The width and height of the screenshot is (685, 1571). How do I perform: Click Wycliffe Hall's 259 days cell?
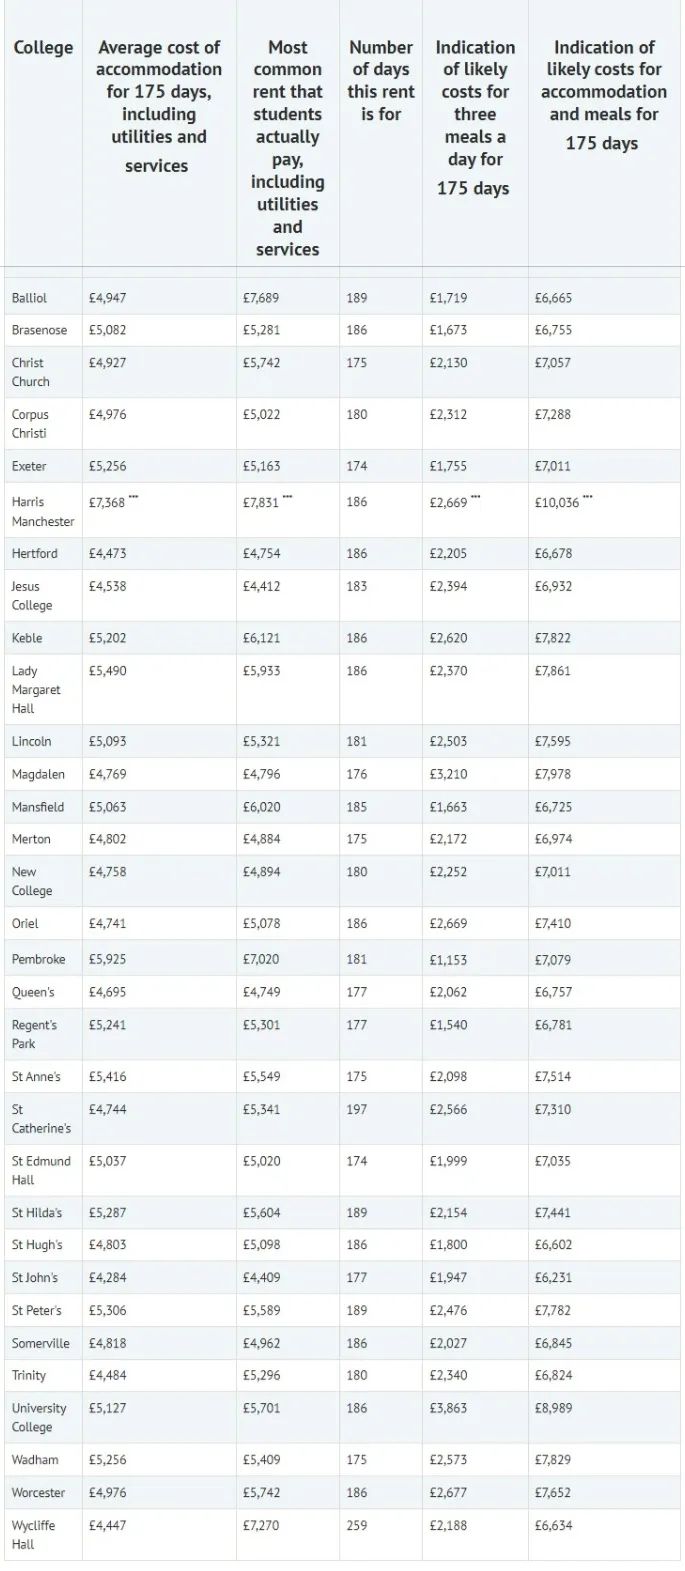pyautogui.click(x=357, y=1526)
